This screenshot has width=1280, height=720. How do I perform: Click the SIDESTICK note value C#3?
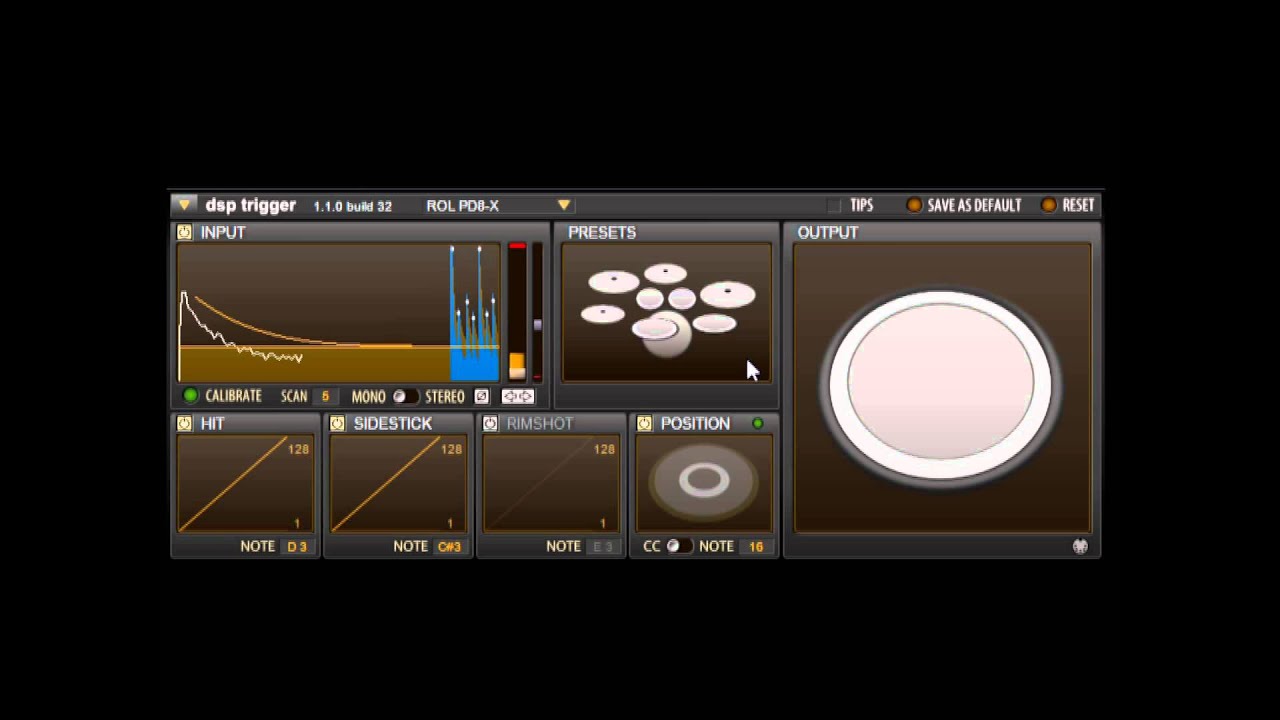pos(450,546)
